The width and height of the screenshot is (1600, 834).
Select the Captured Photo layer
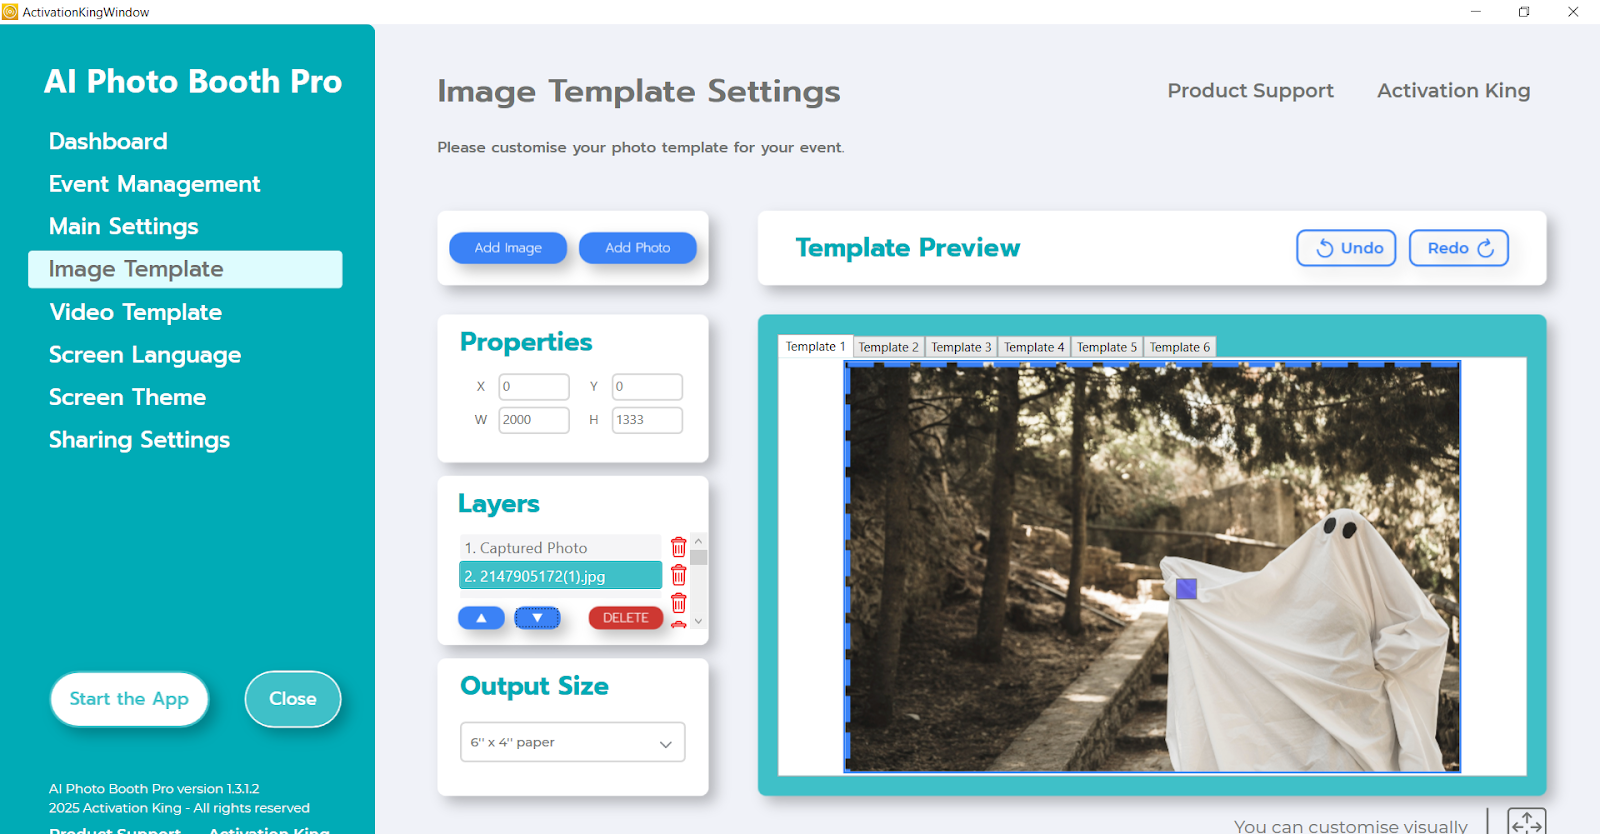(x=560, y=548)
